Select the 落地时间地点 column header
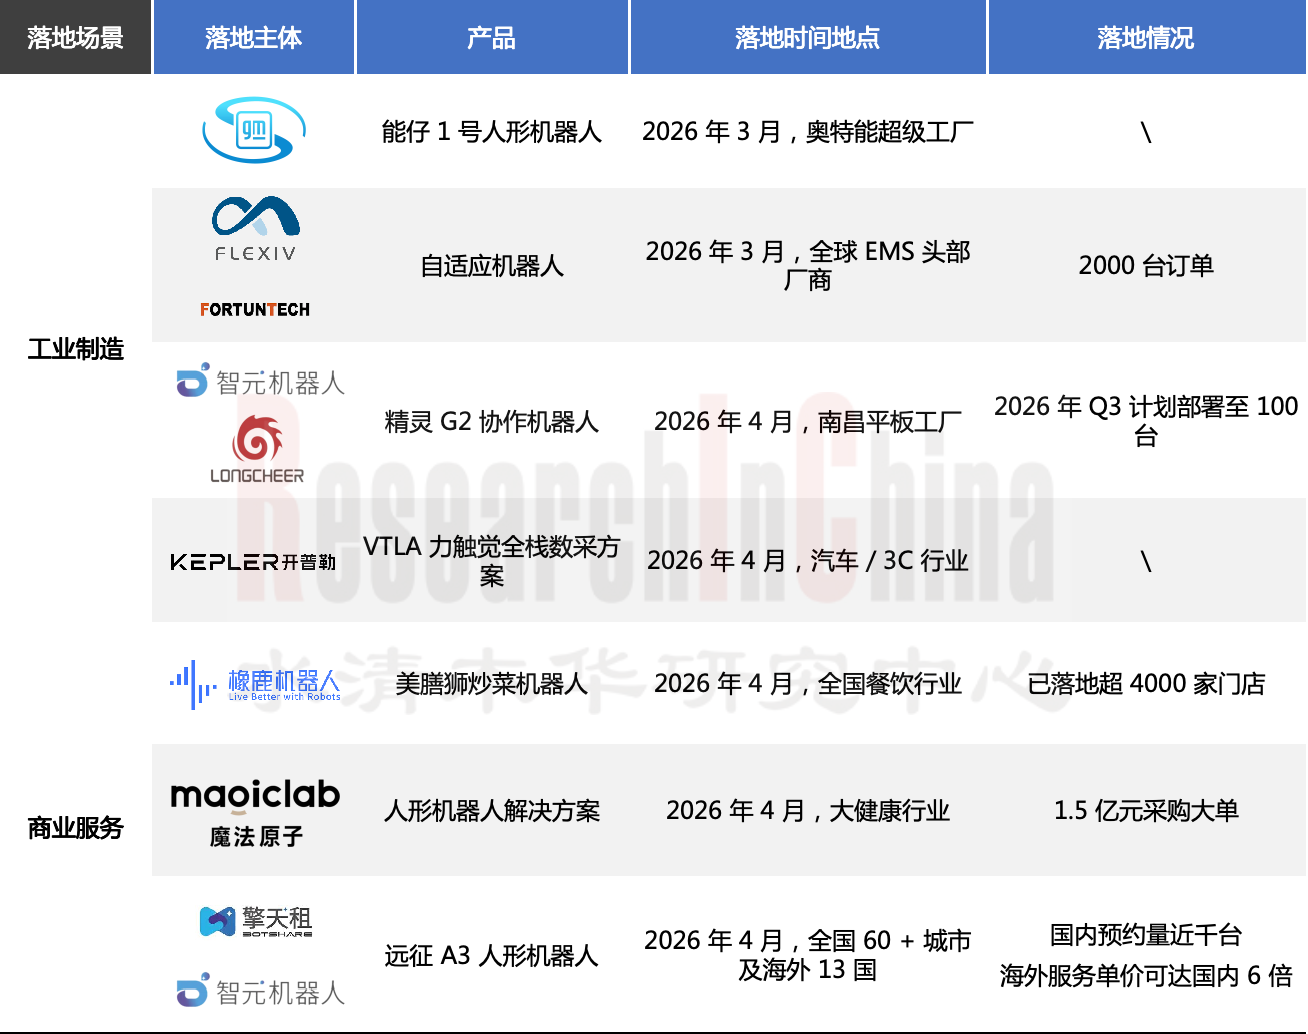 (808, 37)
